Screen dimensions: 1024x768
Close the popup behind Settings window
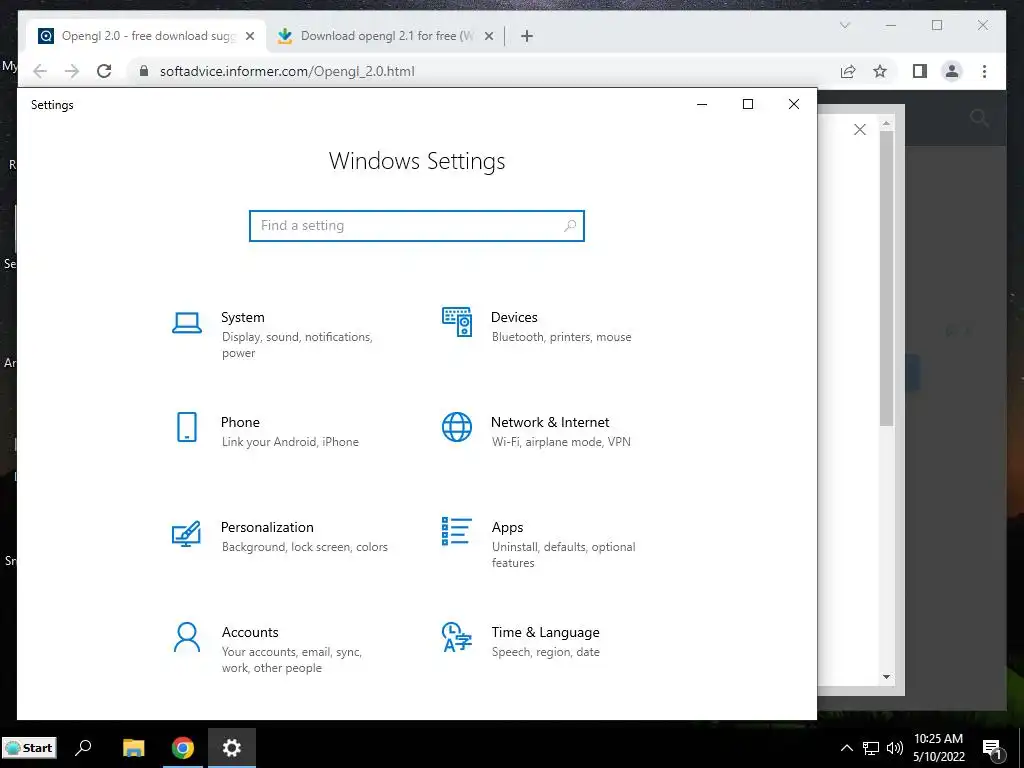(x=860, y=129)
